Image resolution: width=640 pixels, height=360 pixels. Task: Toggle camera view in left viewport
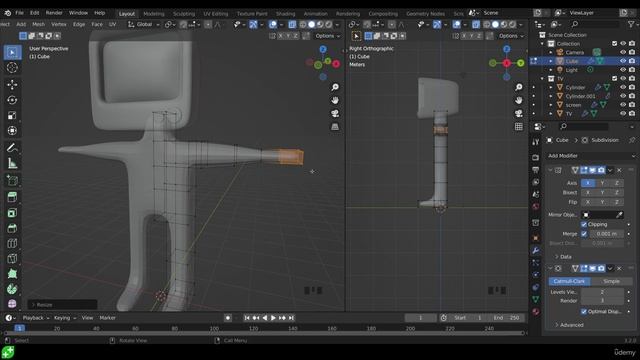tap(335, 113)
